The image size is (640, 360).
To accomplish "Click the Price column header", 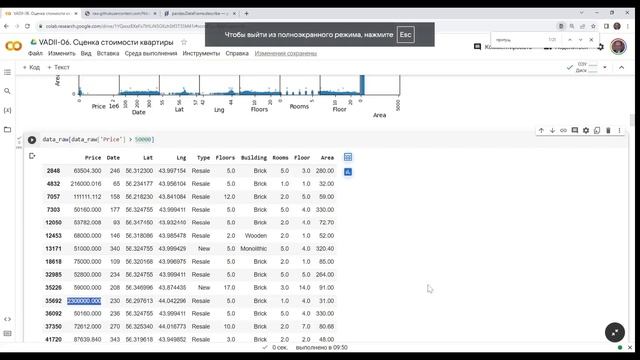I will tap(93, 158).
